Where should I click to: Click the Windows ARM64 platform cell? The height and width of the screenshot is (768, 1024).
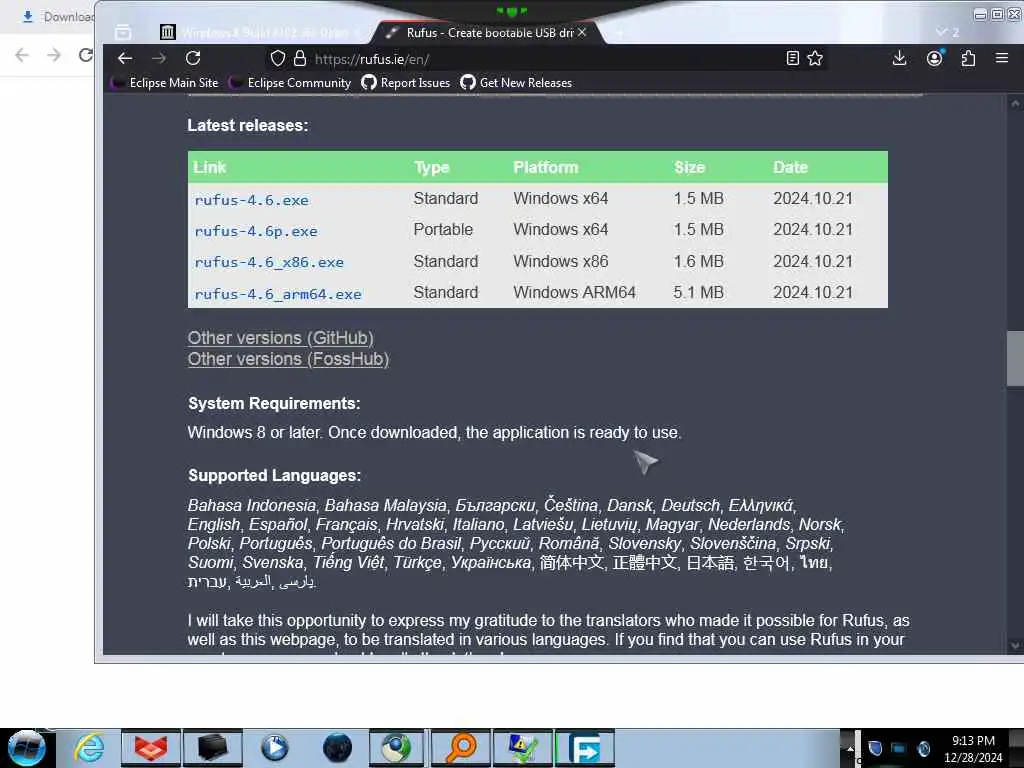coord(575,293)
